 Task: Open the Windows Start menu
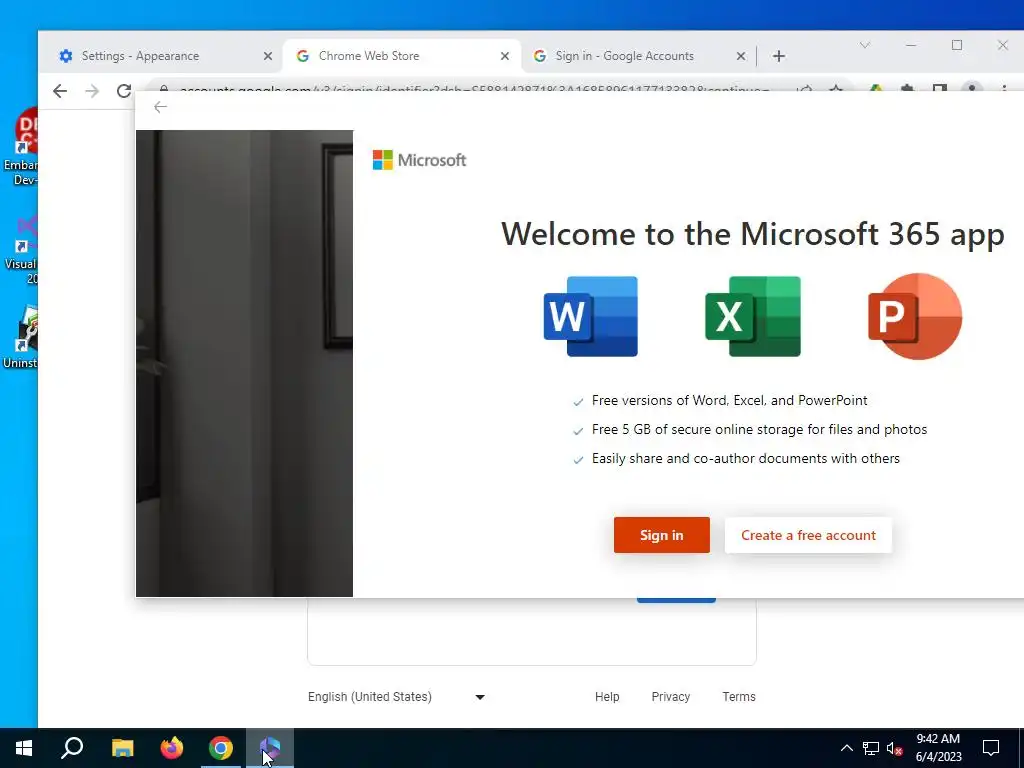24,748
